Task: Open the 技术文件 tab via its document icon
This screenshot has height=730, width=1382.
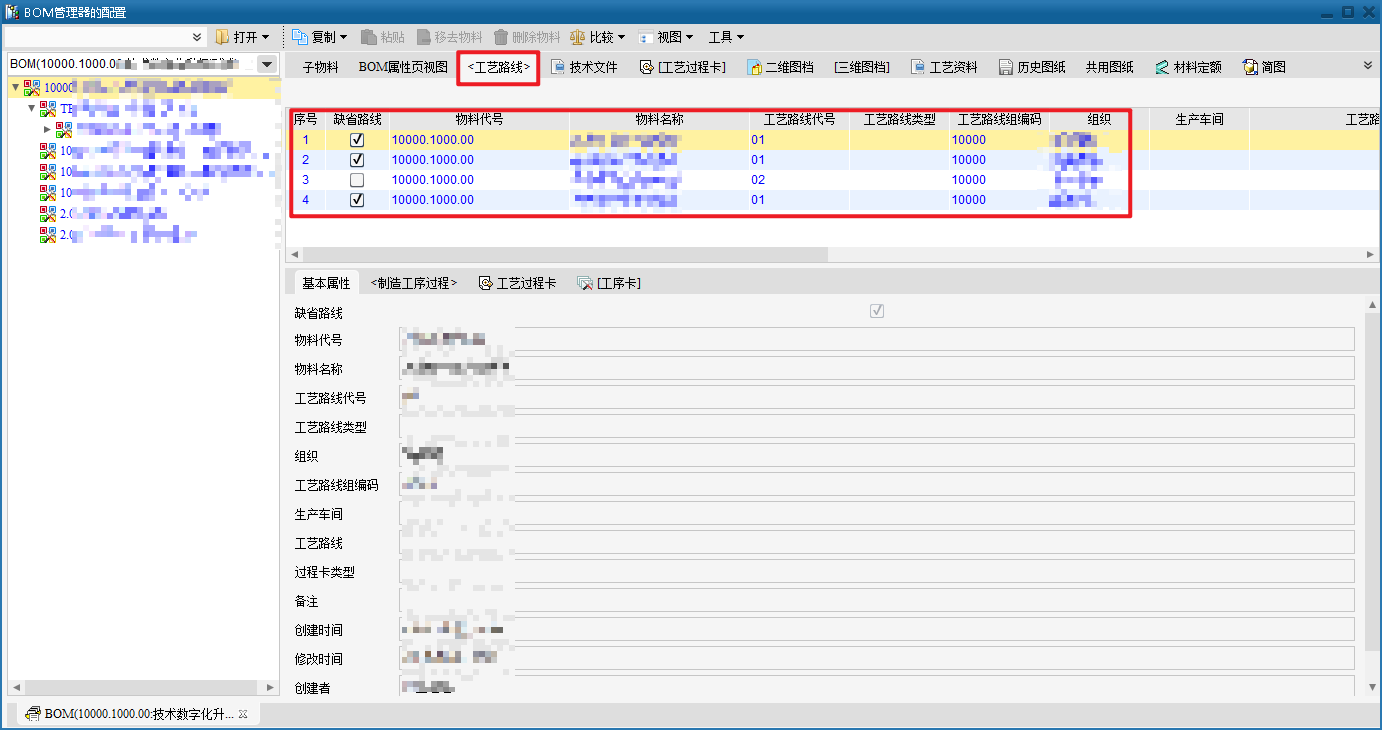Action: coord(558,67)
